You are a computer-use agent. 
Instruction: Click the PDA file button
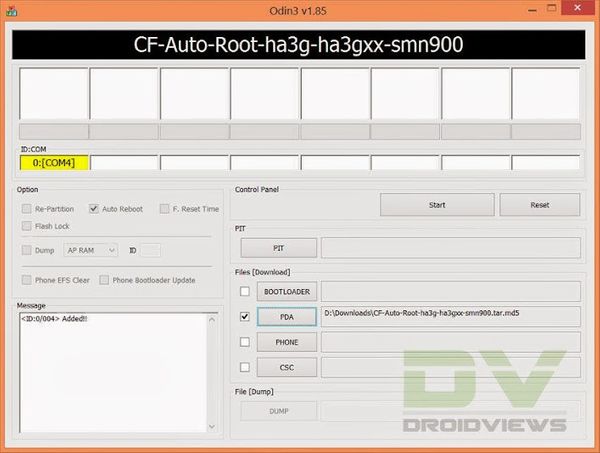click(287, 317)
